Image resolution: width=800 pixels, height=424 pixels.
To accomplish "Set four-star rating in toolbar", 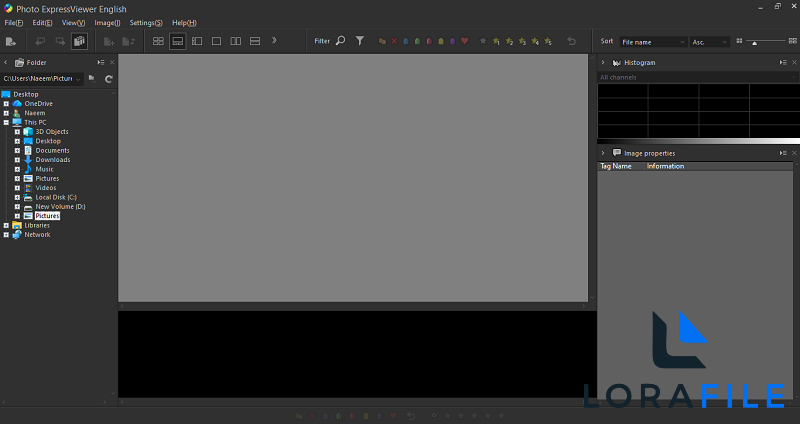I will click(x=535, y=41).
